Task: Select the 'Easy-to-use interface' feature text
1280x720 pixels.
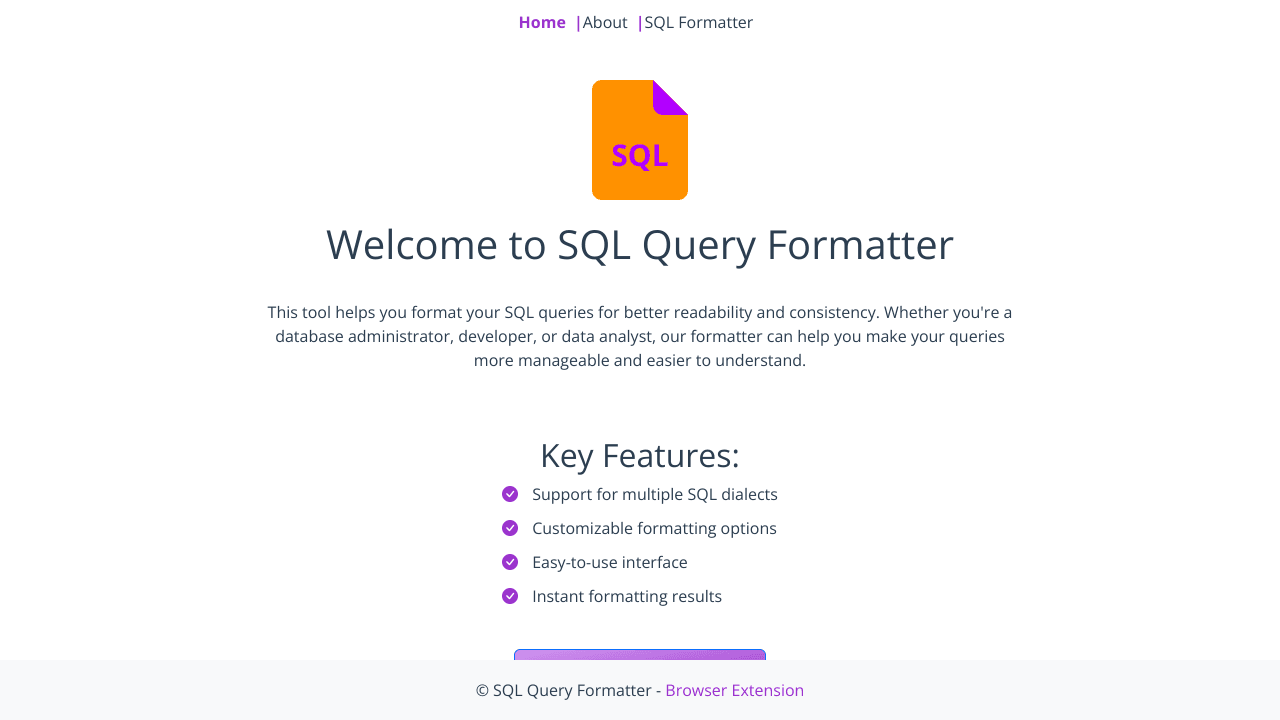Action: point(609,562)
